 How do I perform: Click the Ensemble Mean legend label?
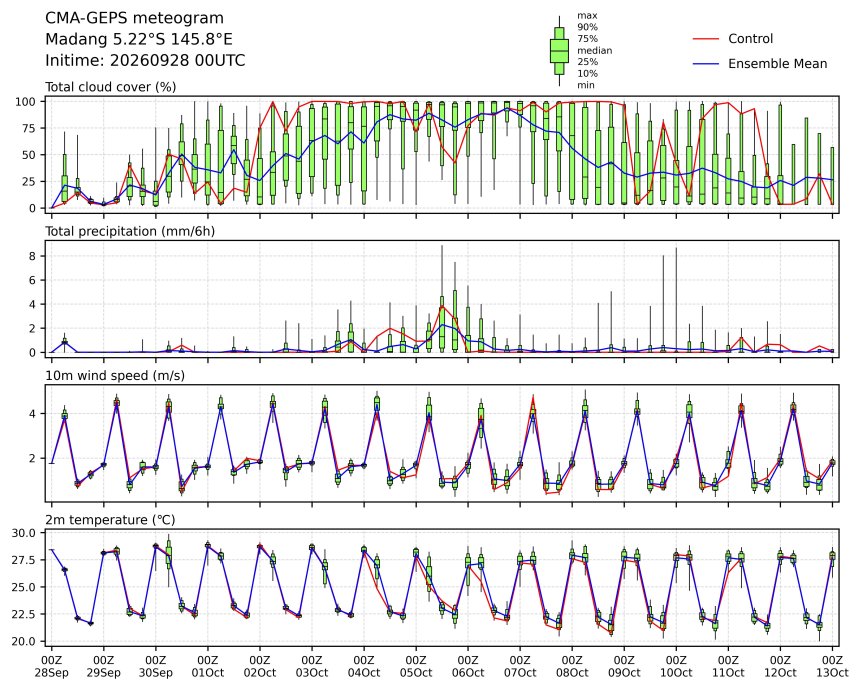778,64
